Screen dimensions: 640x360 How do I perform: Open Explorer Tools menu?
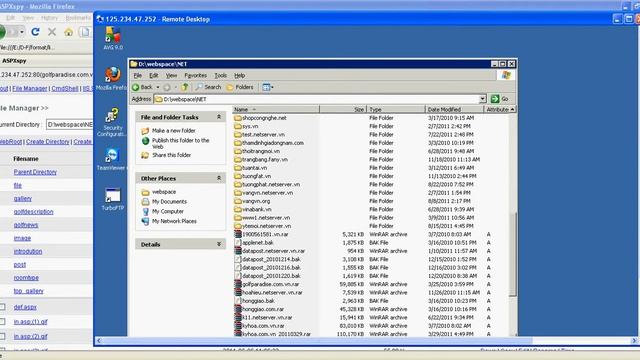coord(220,76)
